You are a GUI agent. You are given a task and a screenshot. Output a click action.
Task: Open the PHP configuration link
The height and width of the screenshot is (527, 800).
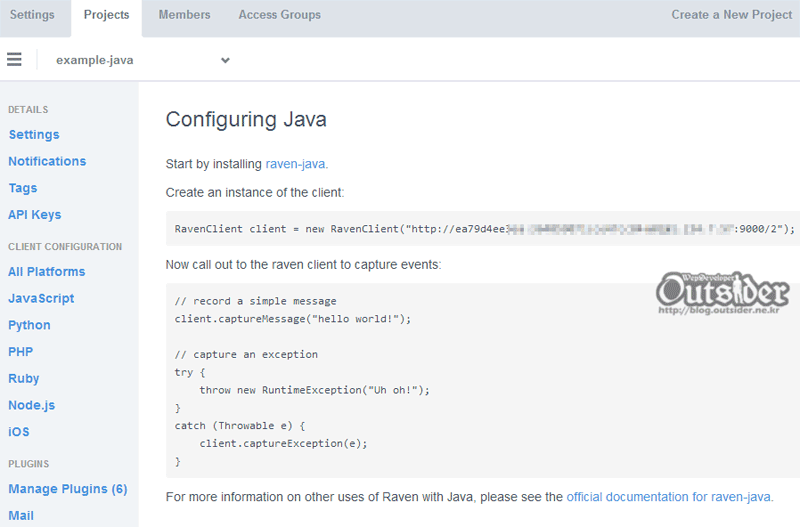click(20, 352)
